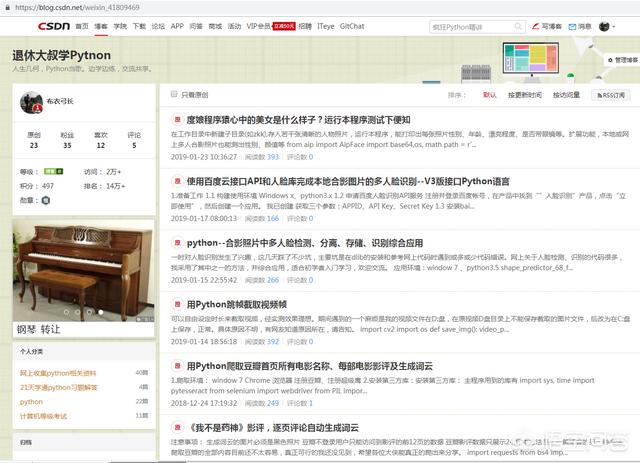Open ITeye in the navigation bar

click(x=326, y=26)
